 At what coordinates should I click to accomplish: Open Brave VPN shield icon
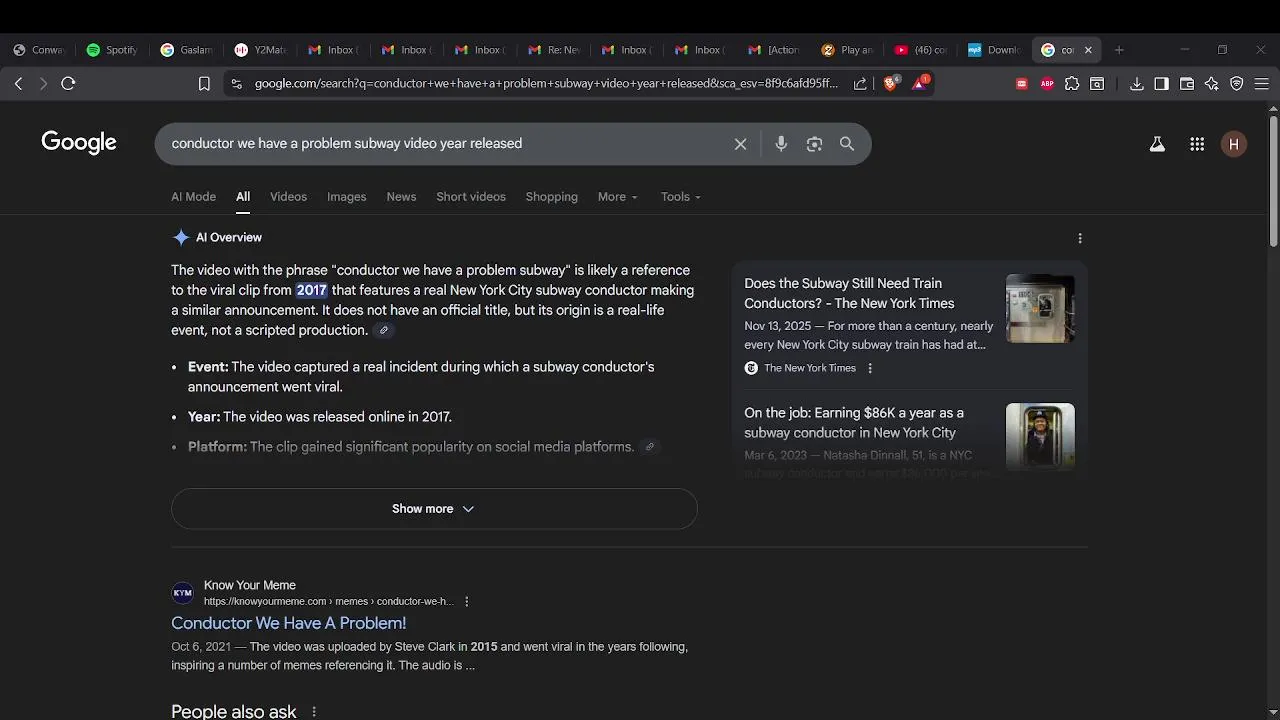click(1237, 84)
